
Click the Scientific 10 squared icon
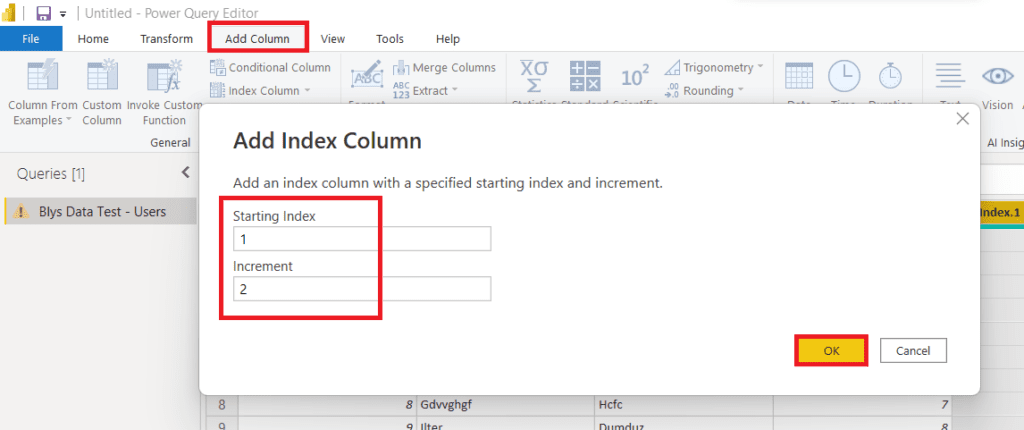click(x=635, y=76)
